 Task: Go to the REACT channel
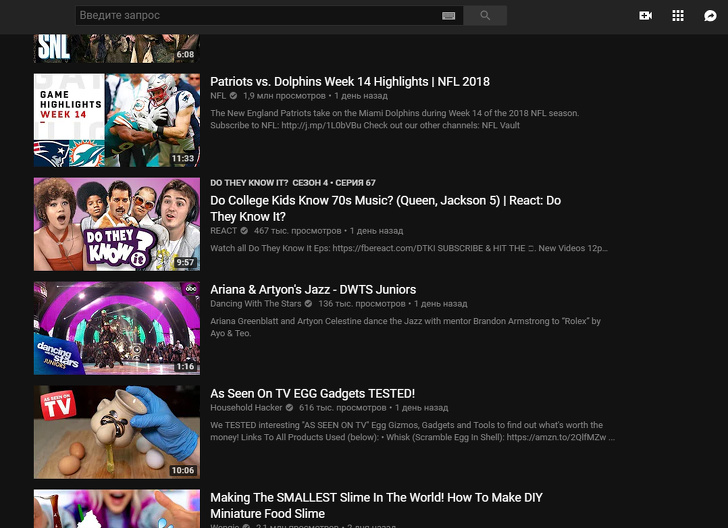[x=223, y=231]
